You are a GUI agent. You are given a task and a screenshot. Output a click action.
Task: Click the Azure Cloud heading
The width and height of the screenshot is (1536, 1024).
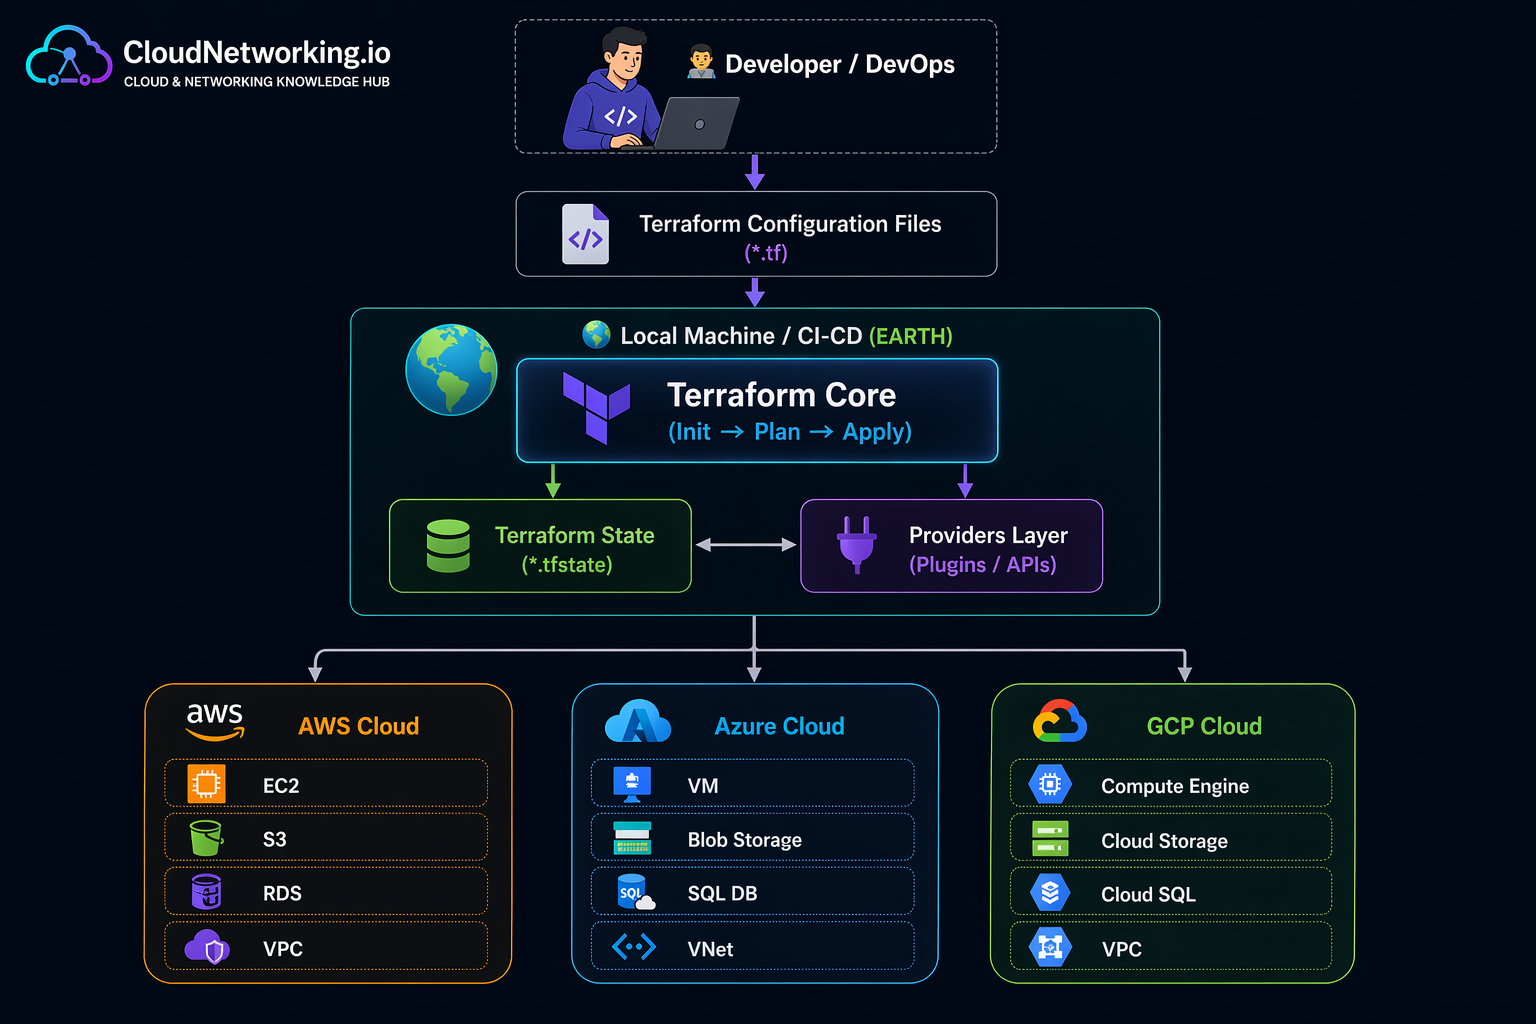[779, 726]
